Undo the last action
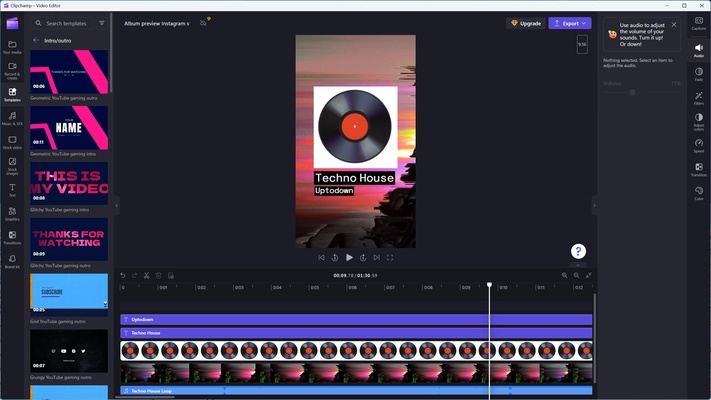Image resolution: width=711 pixels, height=400 pixels. (x=122, y=275)
